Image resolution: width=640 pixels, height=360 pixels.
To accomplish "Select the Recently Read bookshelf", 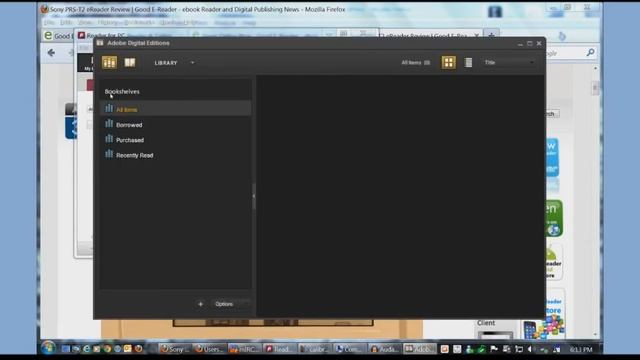I will [x=176, y=155].
